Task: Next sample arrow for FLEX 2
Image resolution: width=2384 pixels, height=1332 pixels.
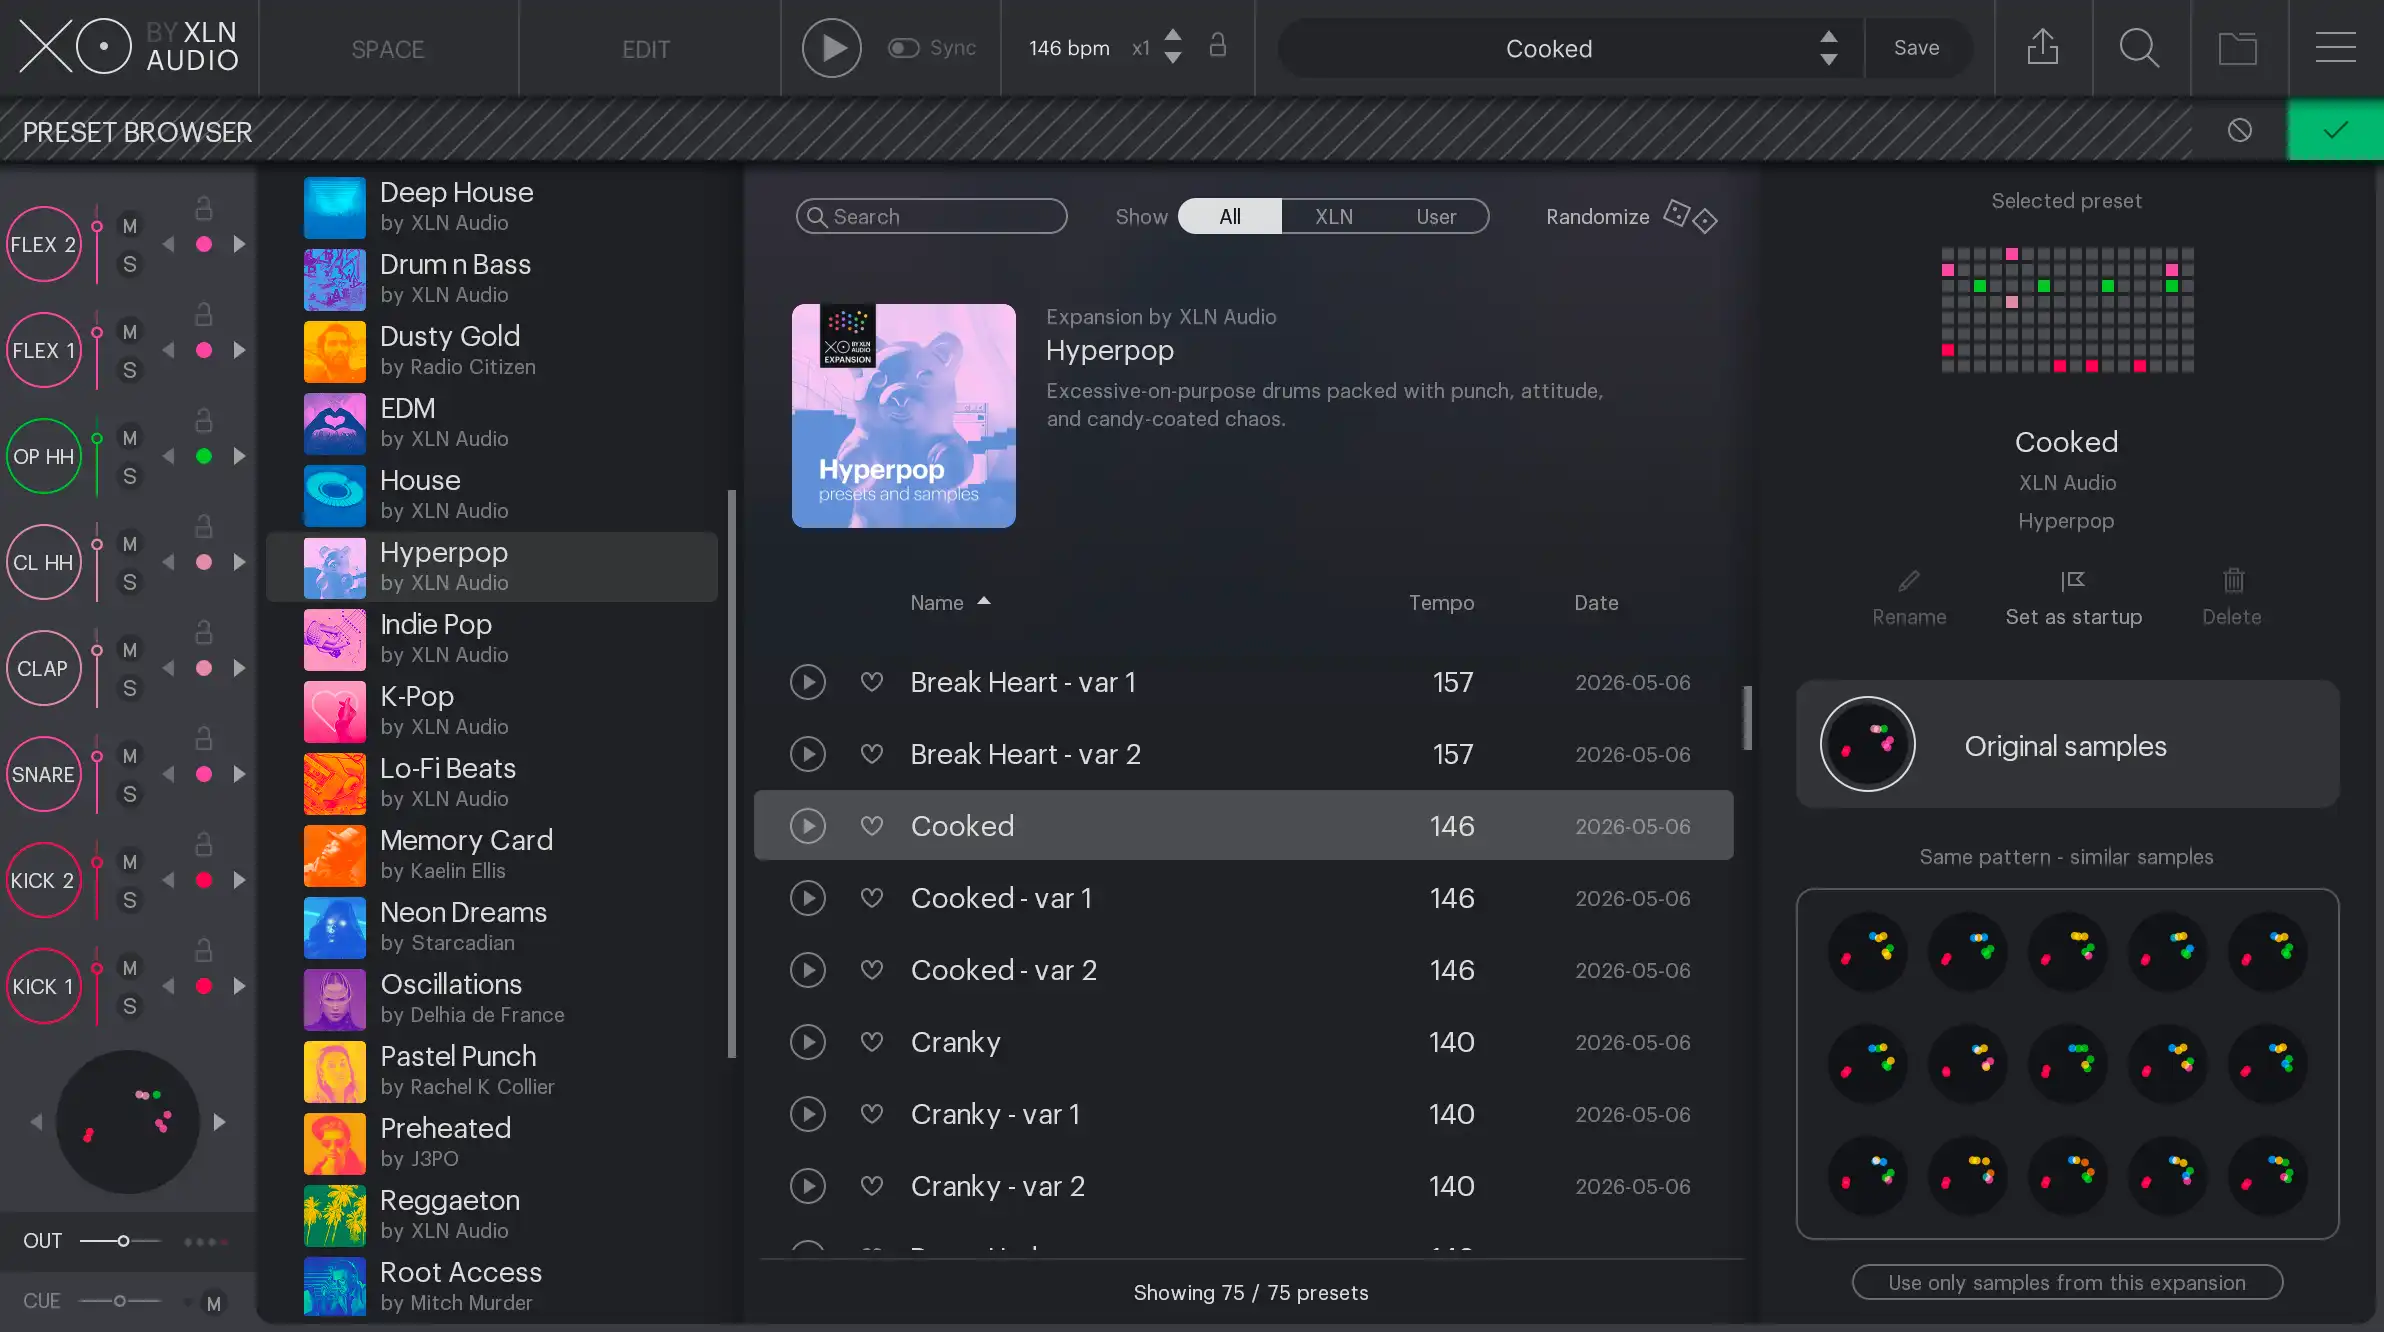Action: [239, 244]
